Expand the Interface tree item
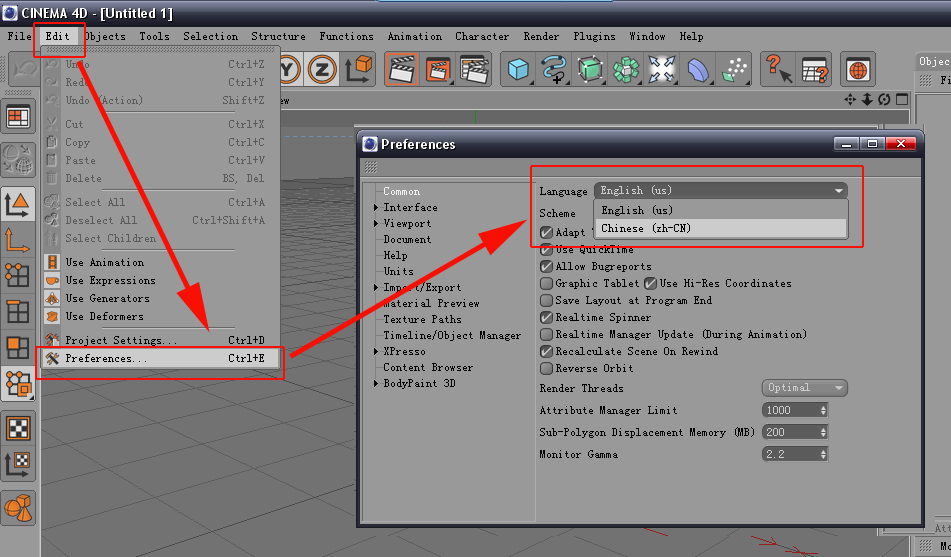Image resolution: width=951 pixels, height=557 pixels. [x=377, y=208]
